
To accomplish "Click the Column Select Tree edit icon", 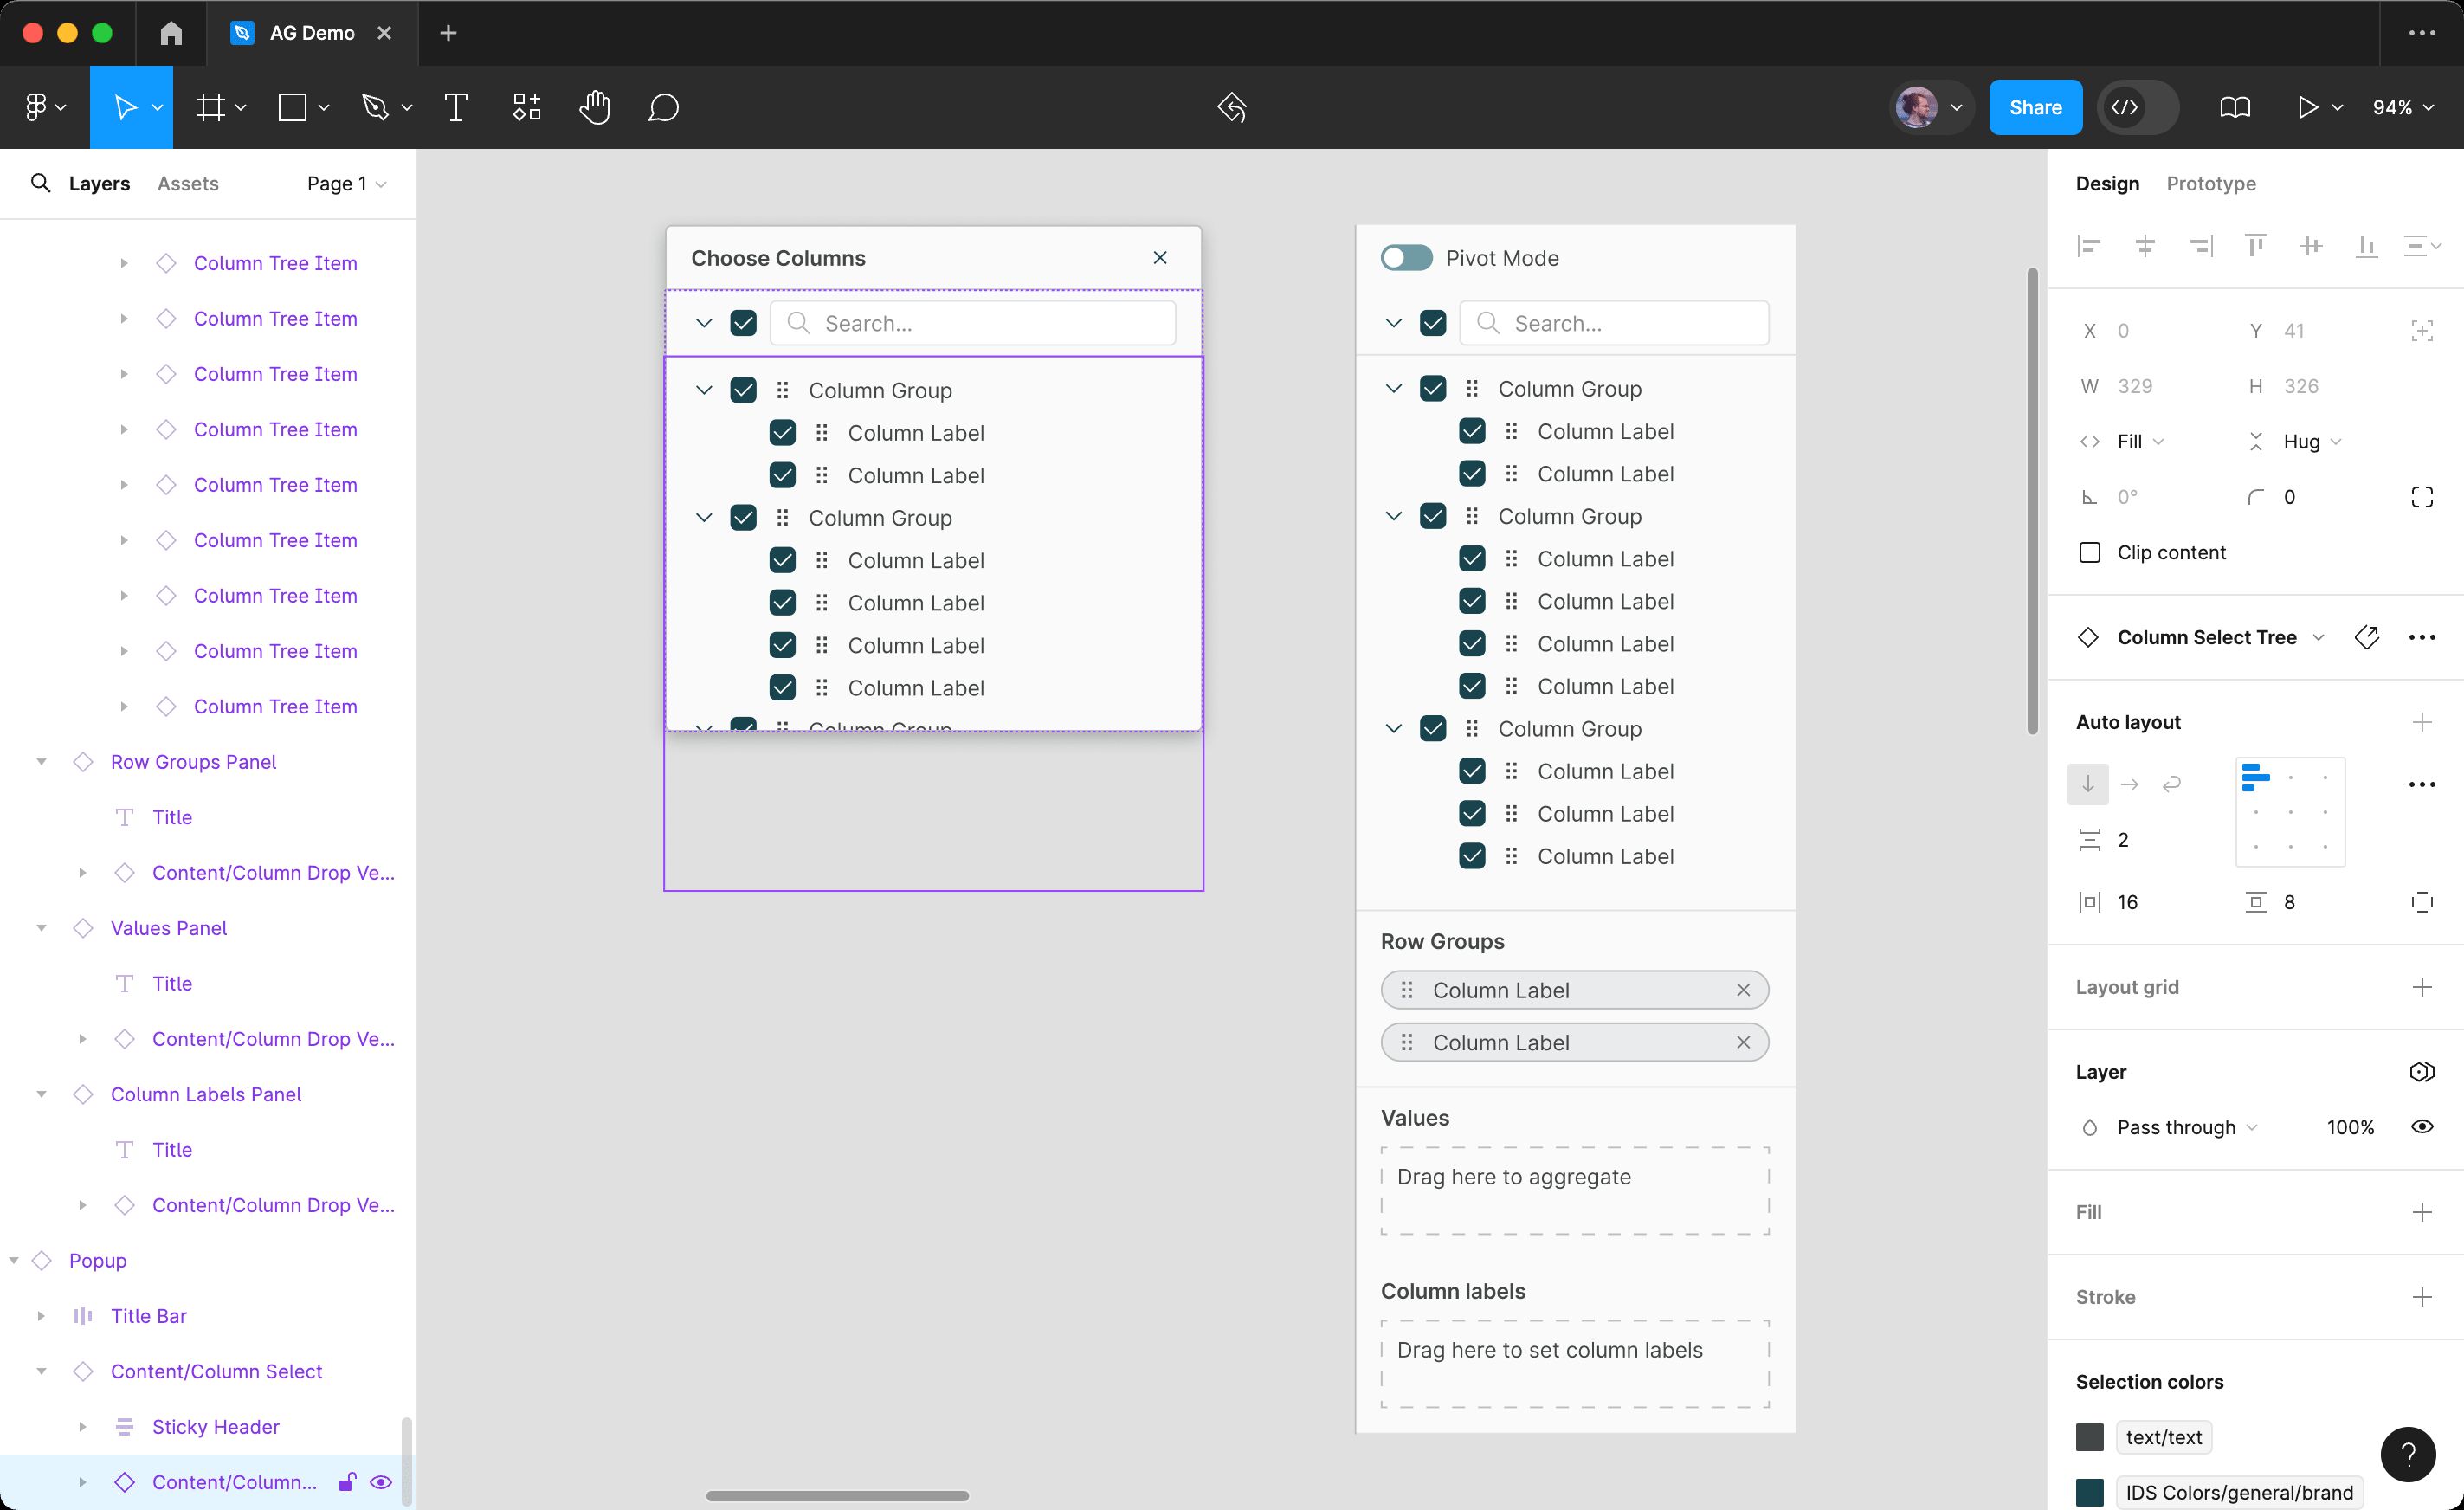I will click(2367, 636).
